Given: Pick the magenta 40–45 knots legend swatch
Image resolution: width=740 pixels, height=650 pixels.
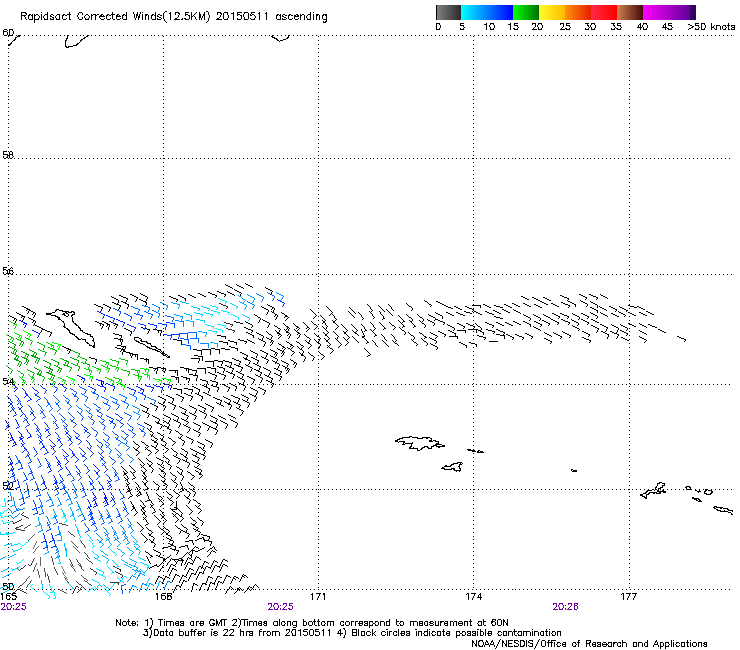Looking at the screenshot, I should 656,12.
